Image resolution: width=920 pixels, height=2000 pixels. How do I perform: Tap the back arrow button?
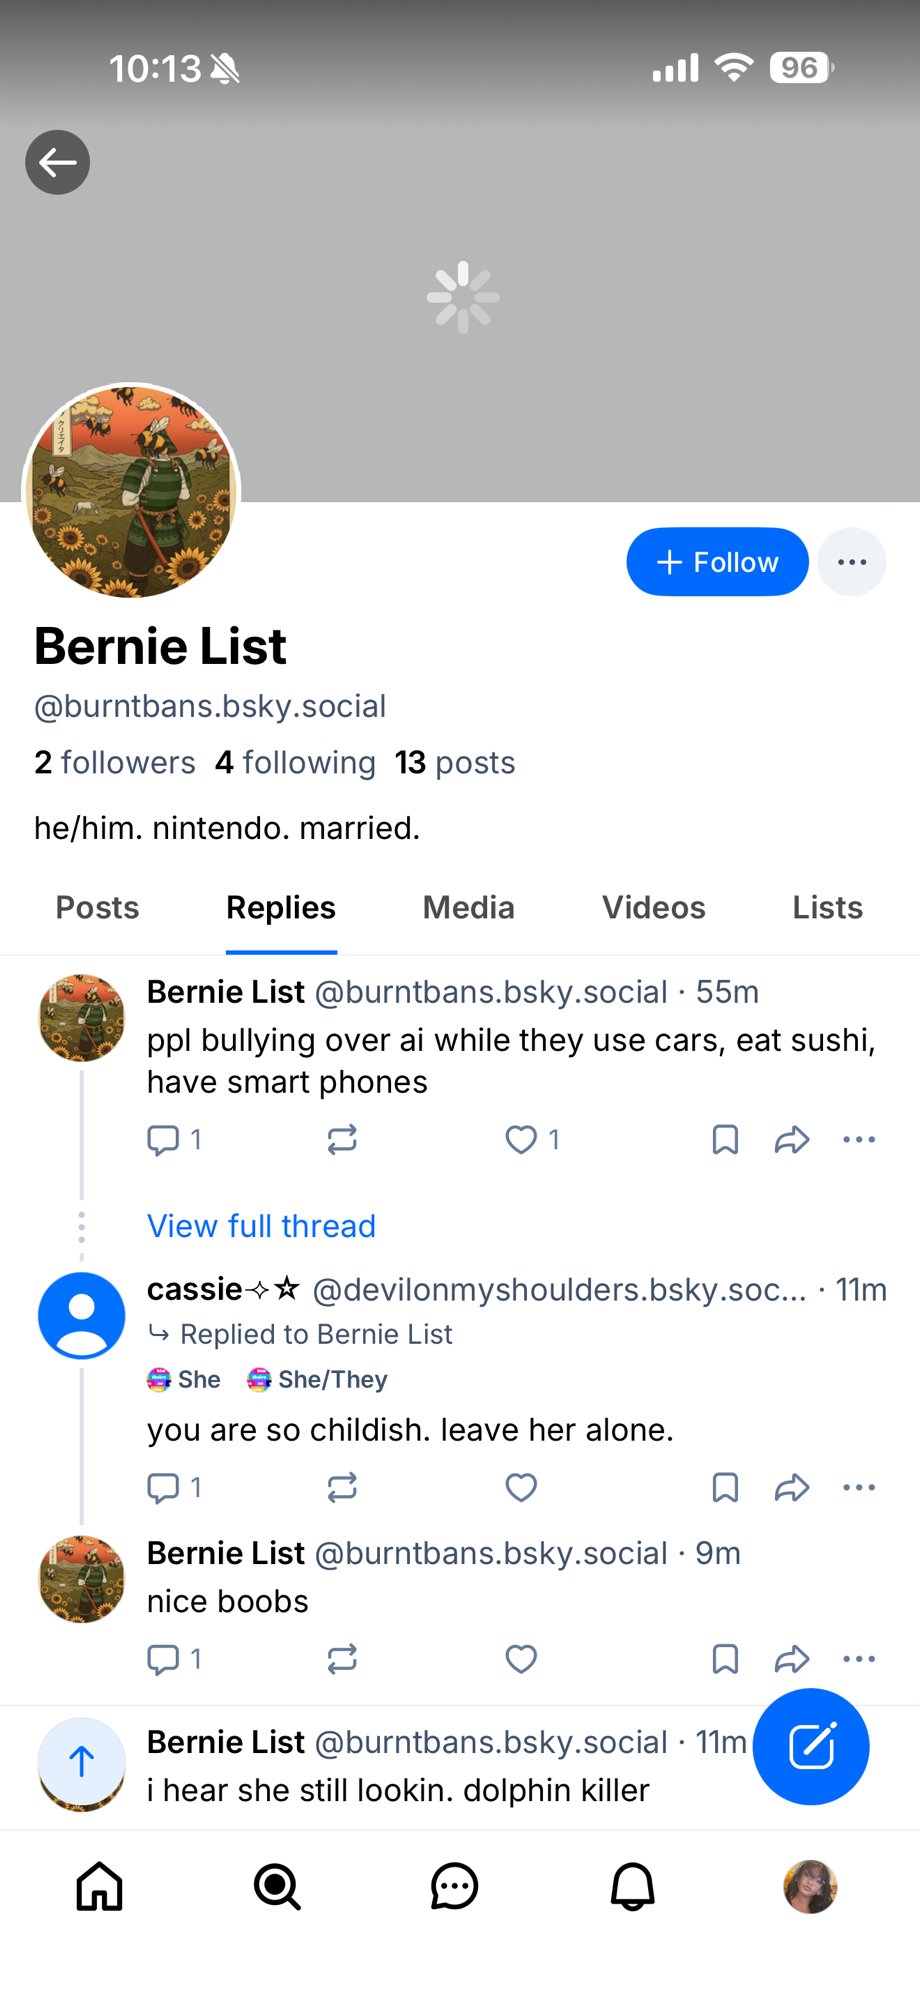click(58, 162)
